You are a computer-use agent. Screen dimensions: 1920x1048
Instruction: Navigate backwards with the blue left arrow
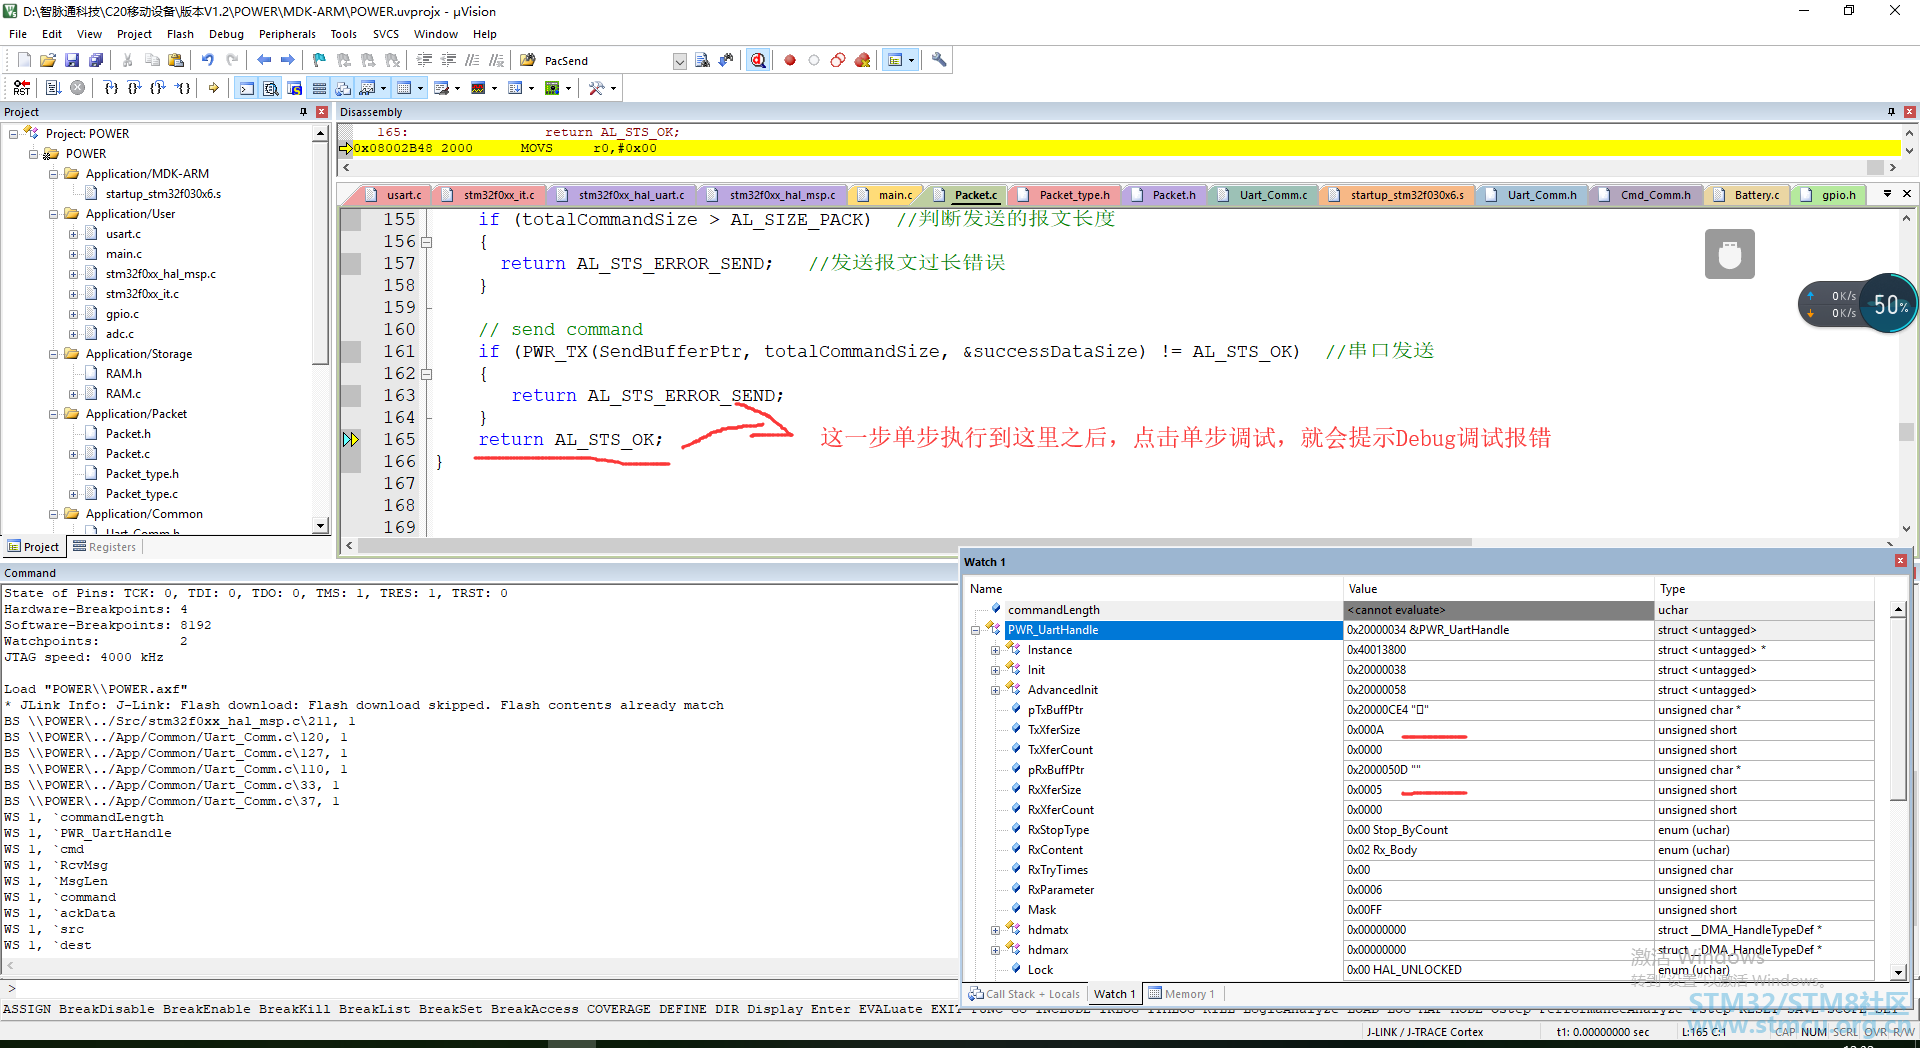[x=264, y=60]
